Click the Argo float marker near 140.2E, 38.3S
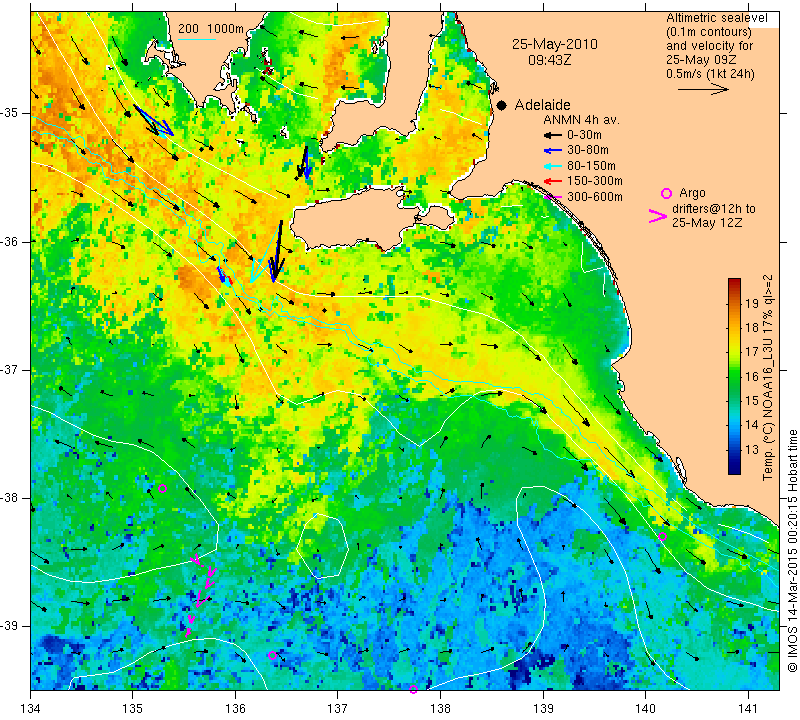This screenshot has width=800, height=720. tap(662, 536)
